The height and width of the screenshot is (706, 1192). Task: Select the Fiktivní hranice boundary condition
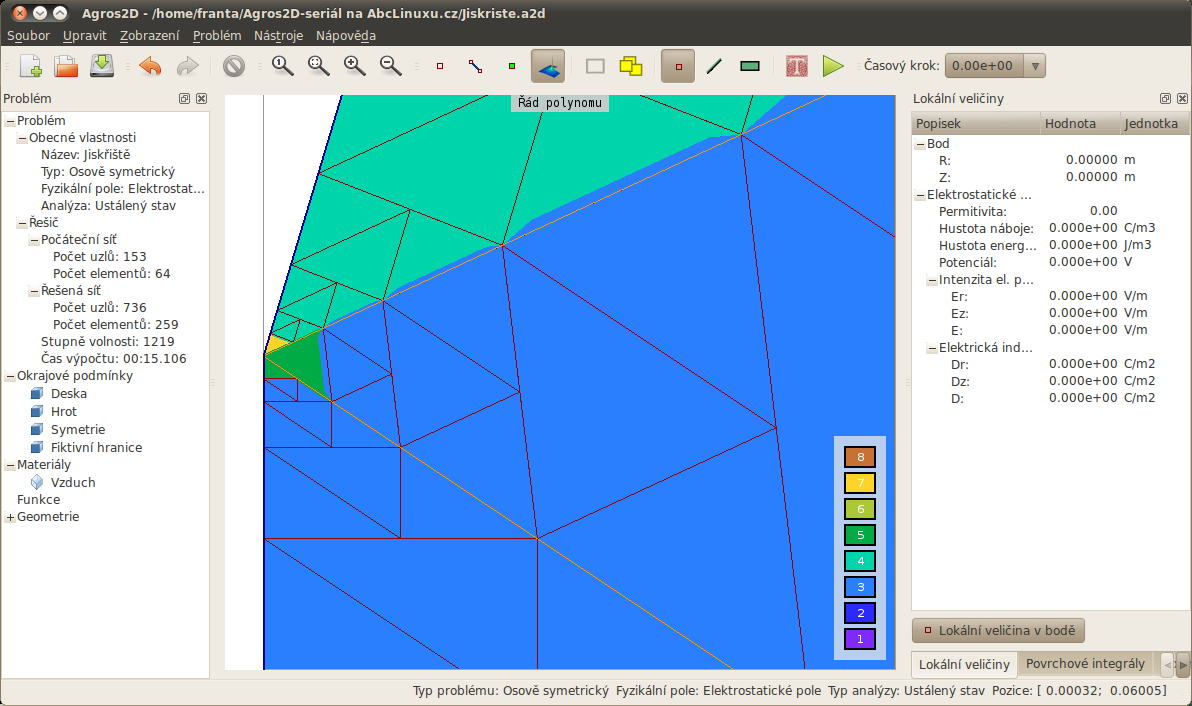coord(97,448)
